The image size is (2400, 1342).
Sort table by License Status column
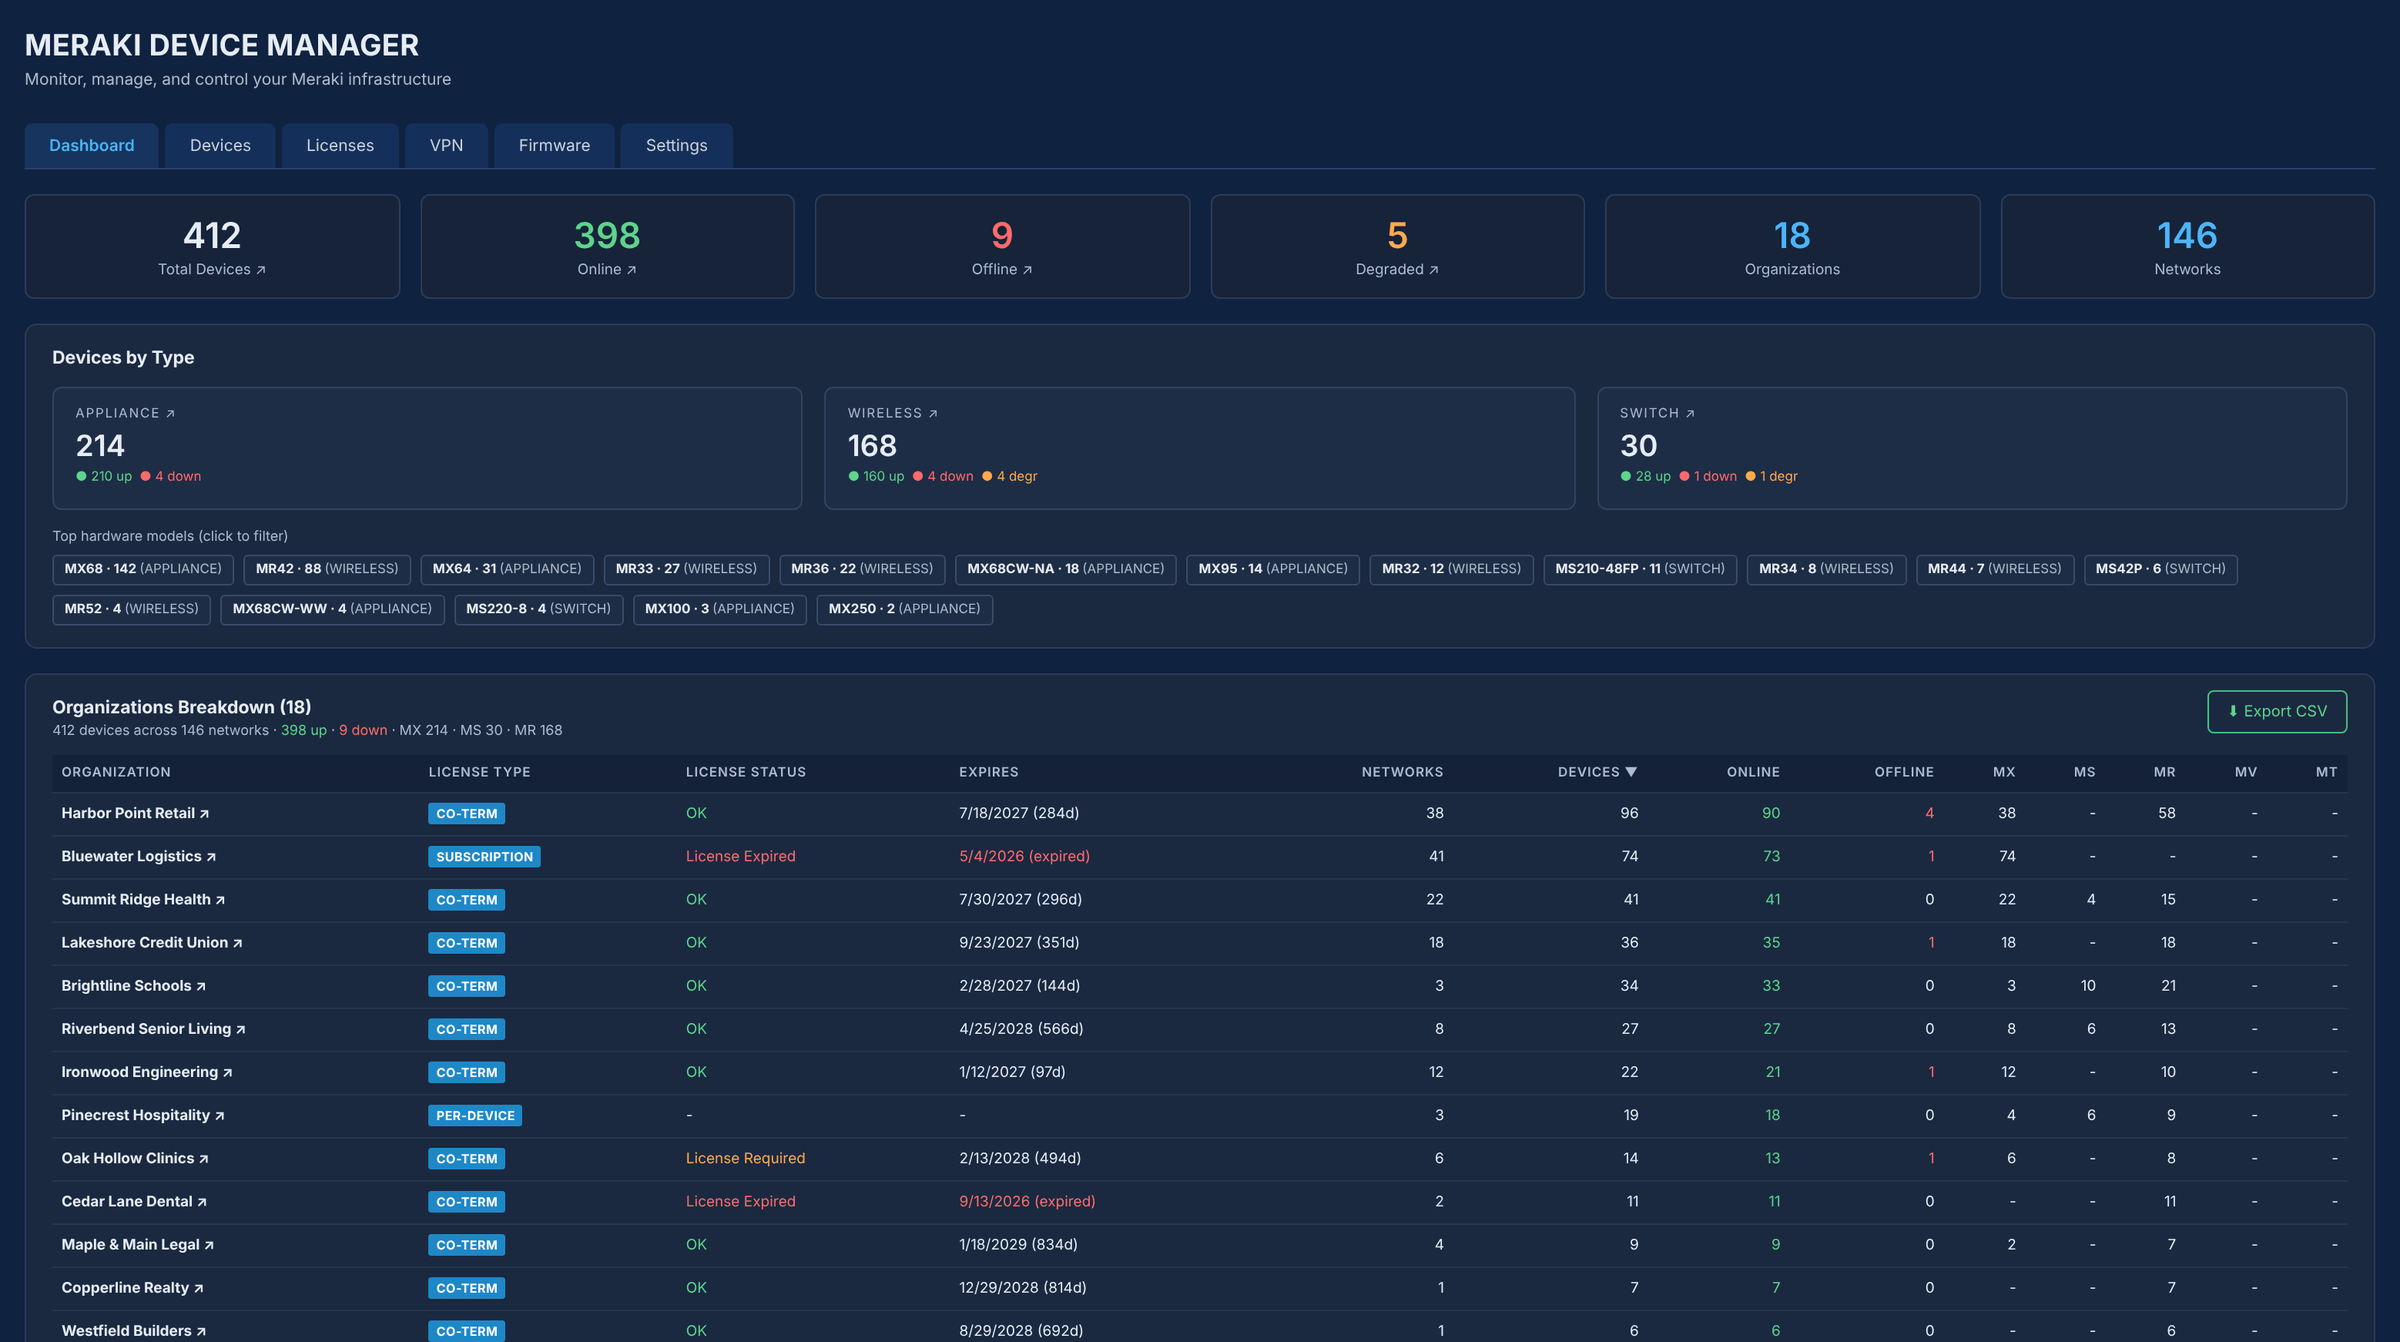(x=745, y=772)
